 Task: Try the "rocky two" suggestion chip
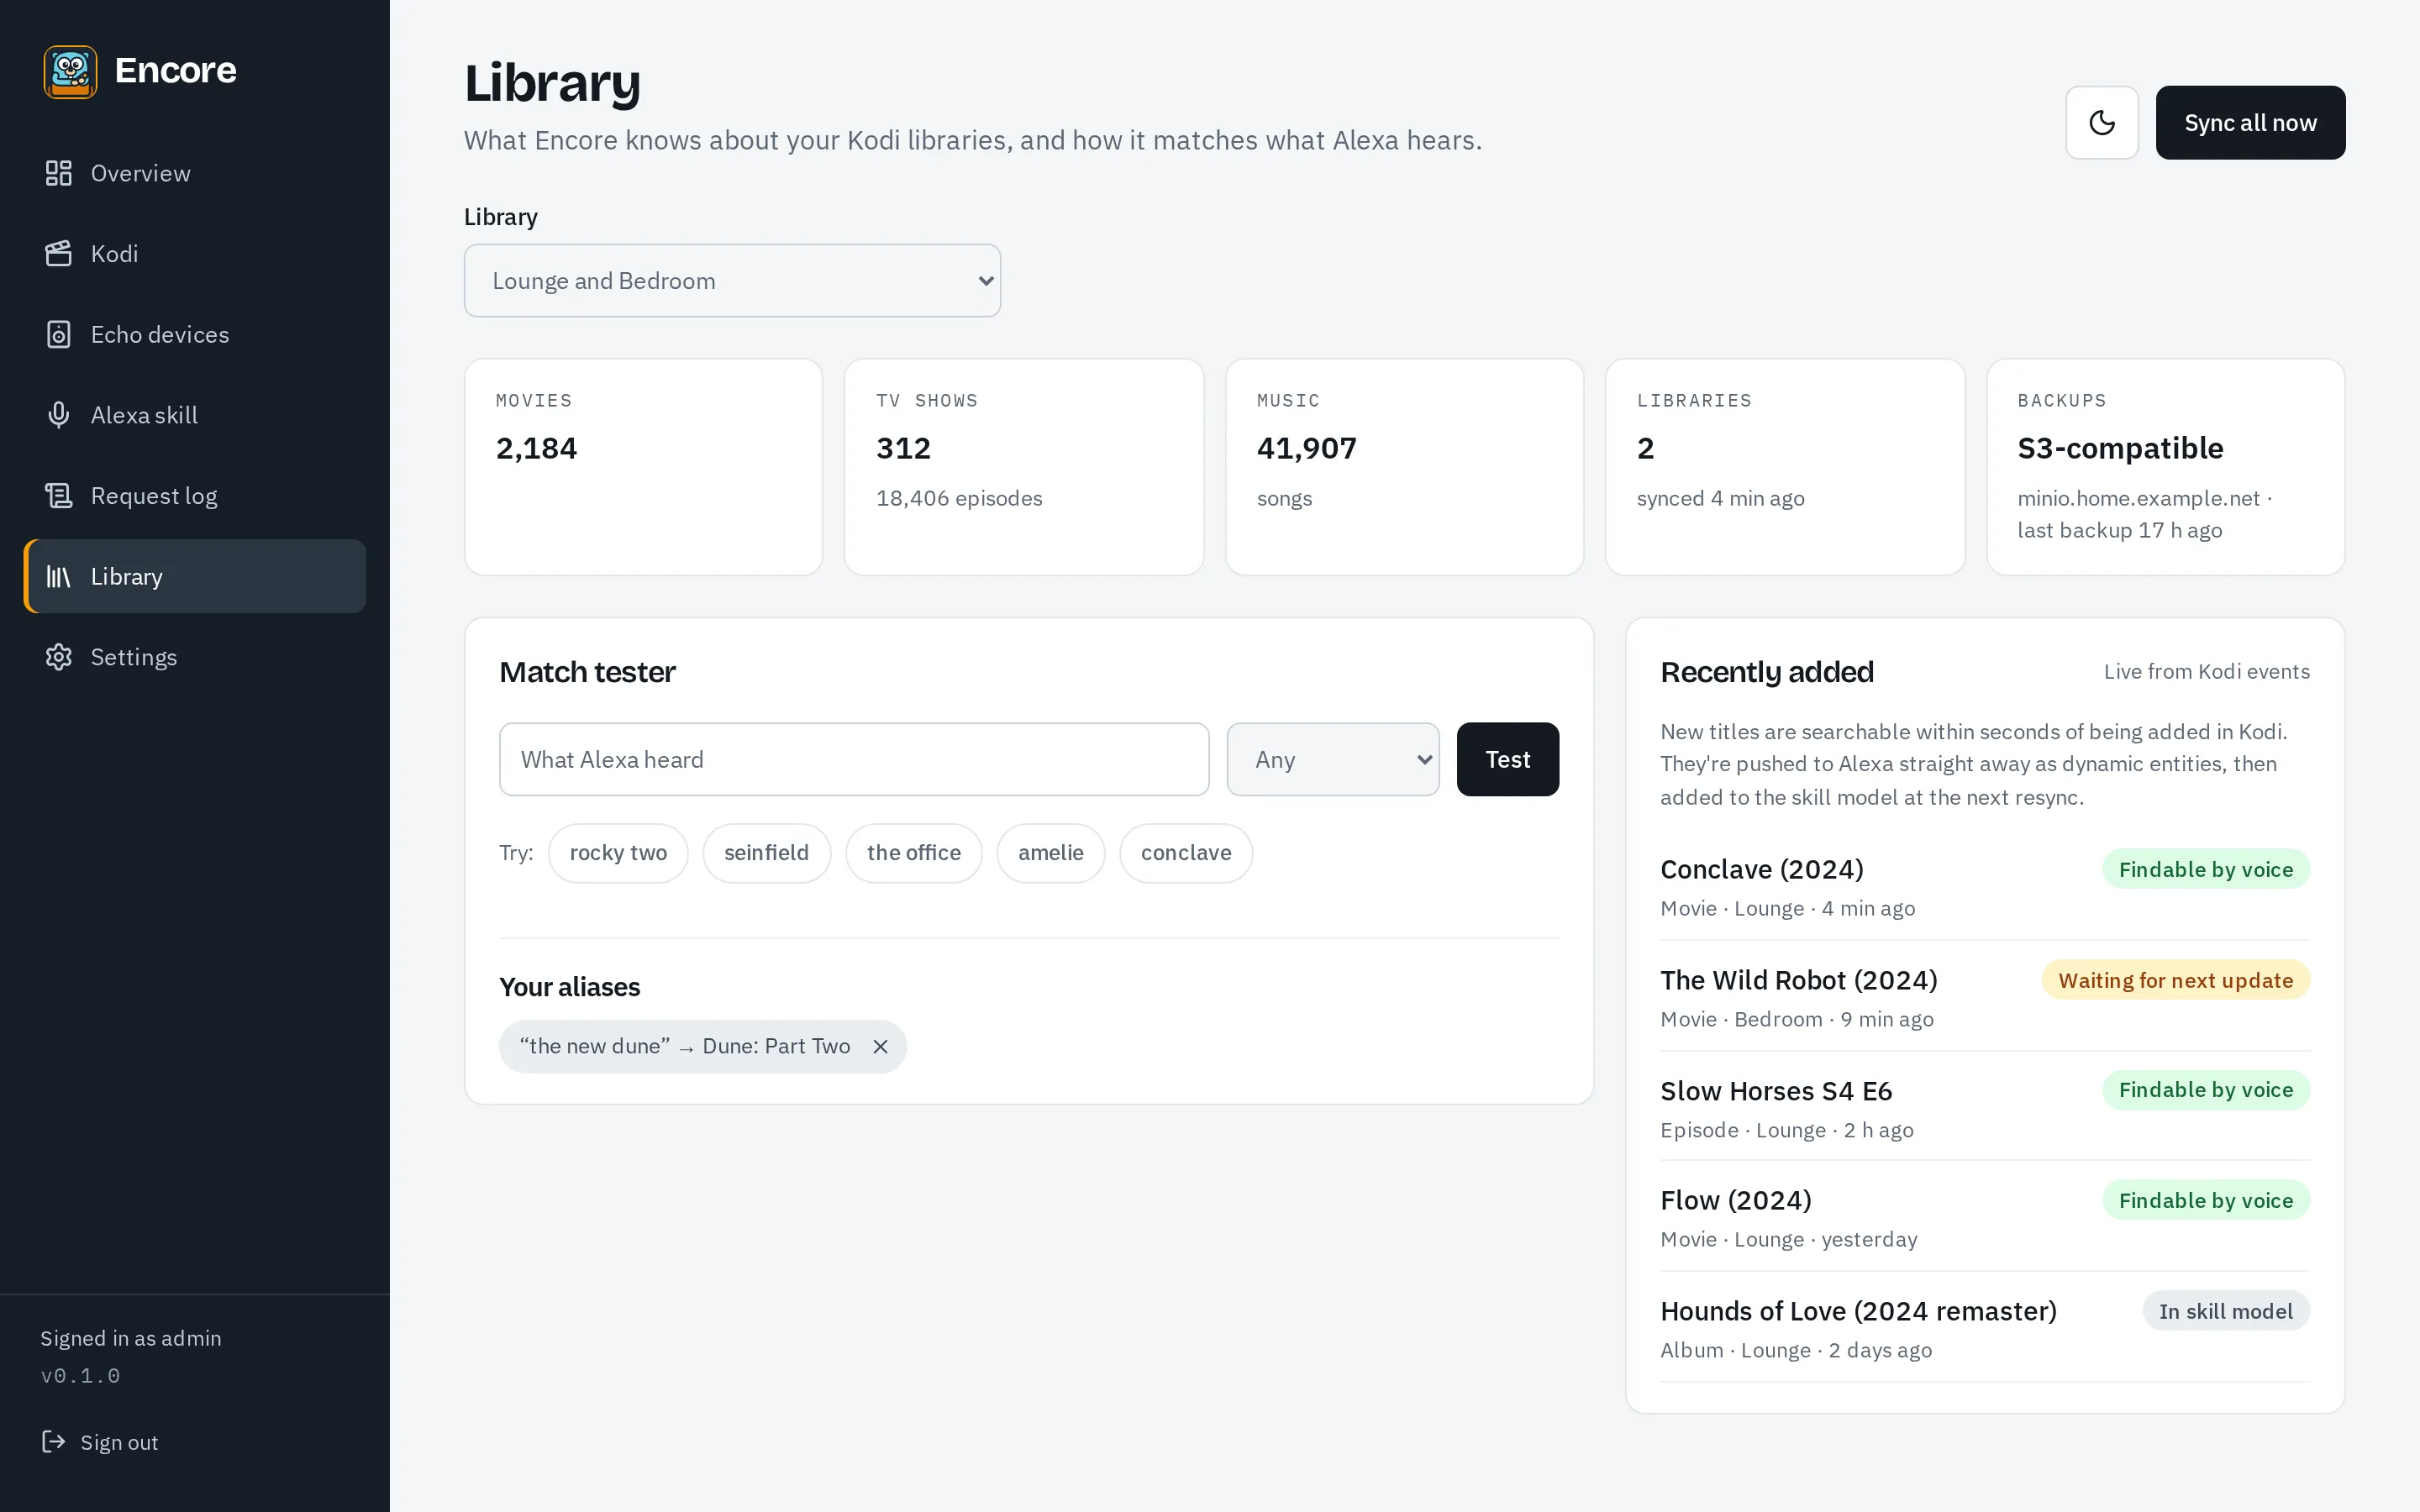pyautogui.click(x=618, y=853)
